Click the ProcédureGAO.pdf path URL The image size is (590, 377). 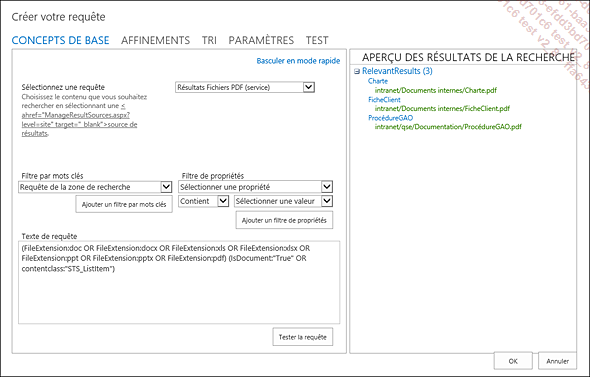(x=448, y=127)
